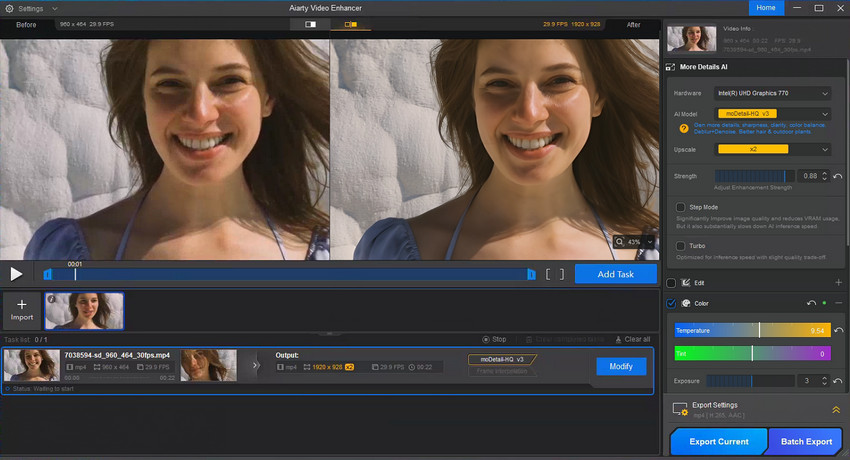Screen dimensions: 850x460
Task: Click the Modify task button
Action: coord(621,366)
